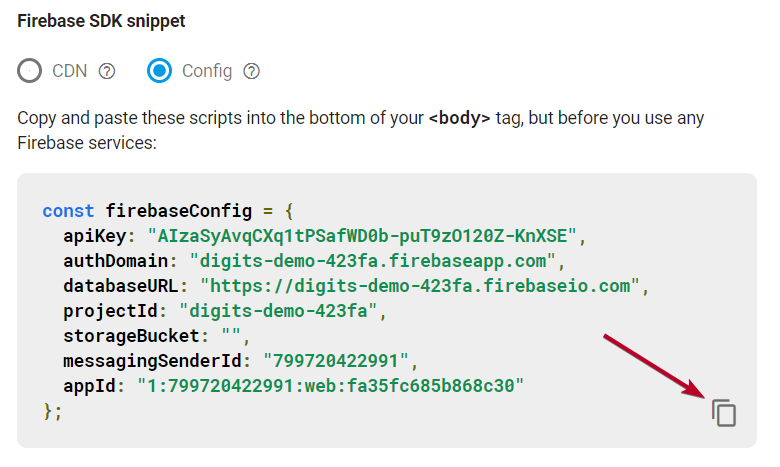Click the appId value string
Image resolution: width=780 pixels, height=467 pixels.
pyautogui.click(x=330, y=385)
